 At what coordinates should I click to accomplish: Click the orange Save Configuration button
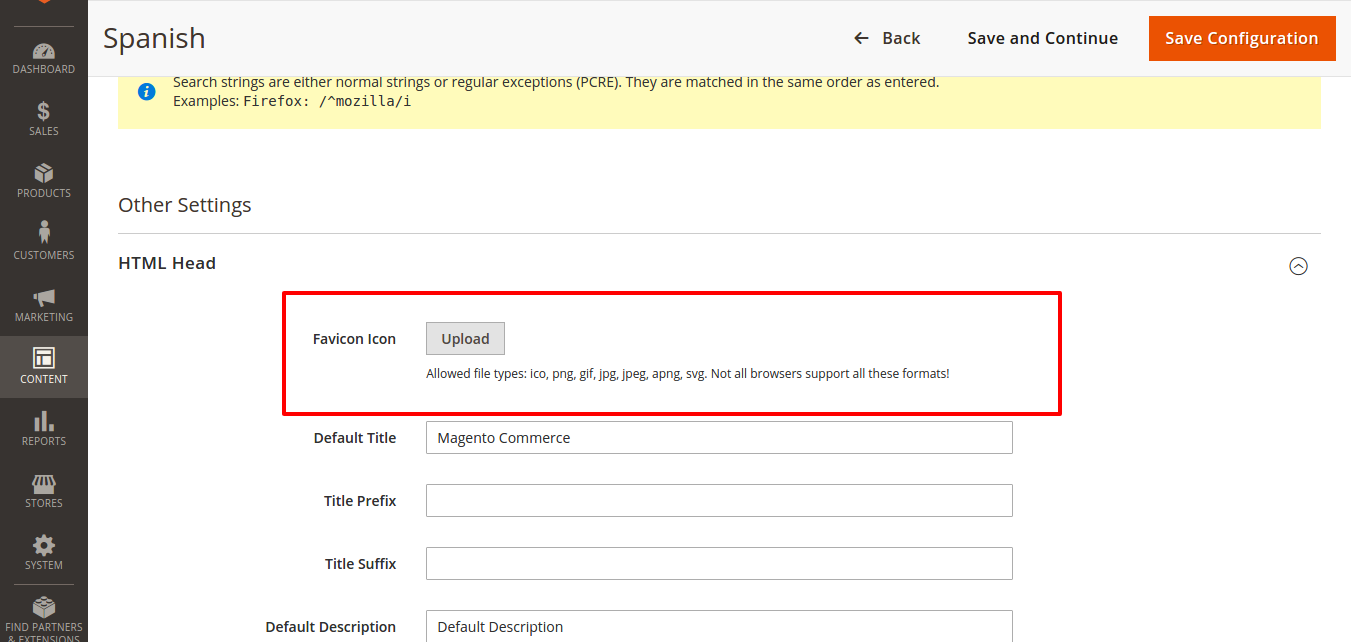click(1241, 38)
